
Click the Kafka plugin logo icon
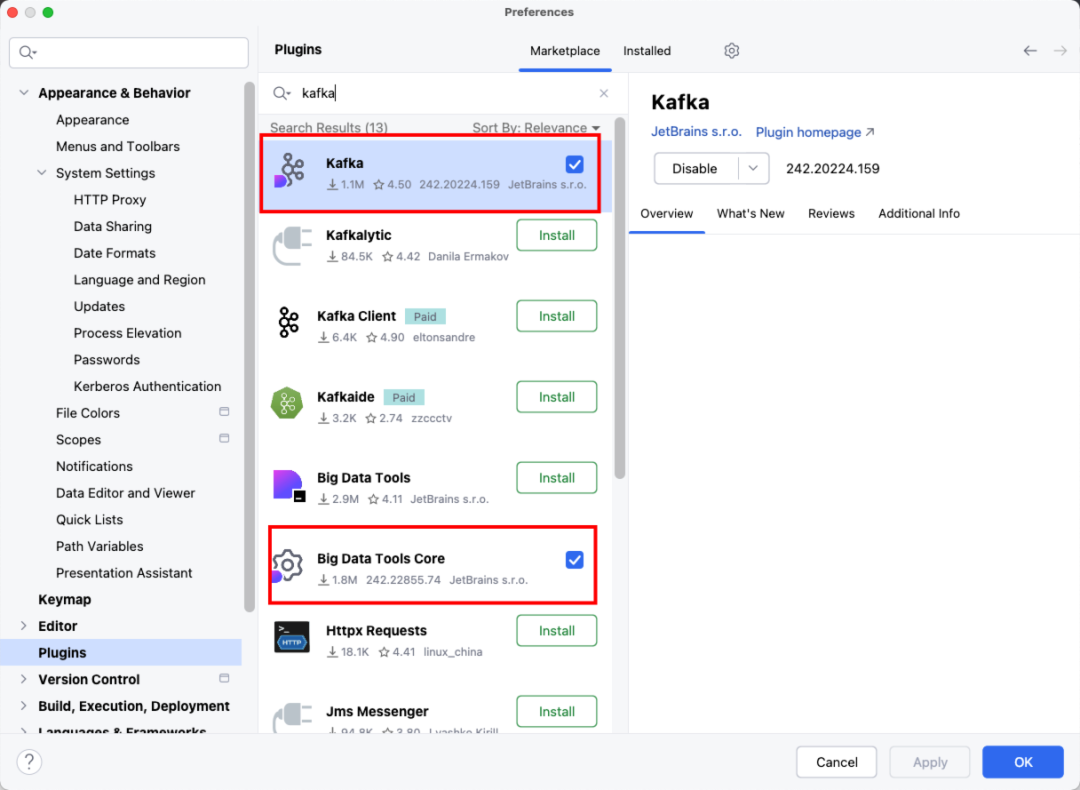(290, 170)
